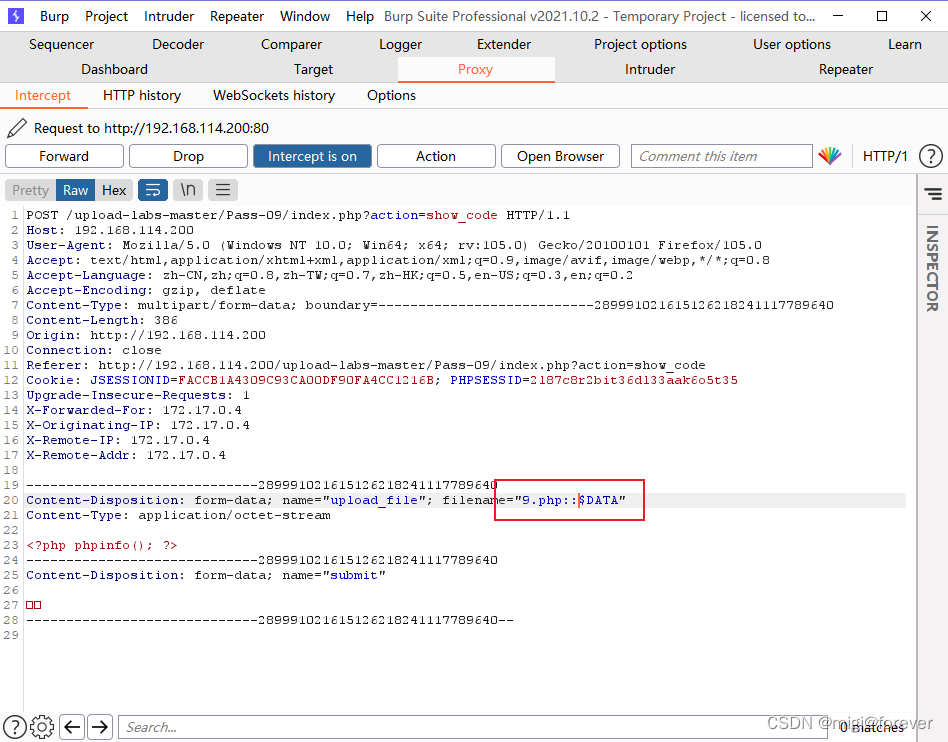Switch to the Extender tab
The width and height of the screenshot is (948, 742).
point(504,44)
